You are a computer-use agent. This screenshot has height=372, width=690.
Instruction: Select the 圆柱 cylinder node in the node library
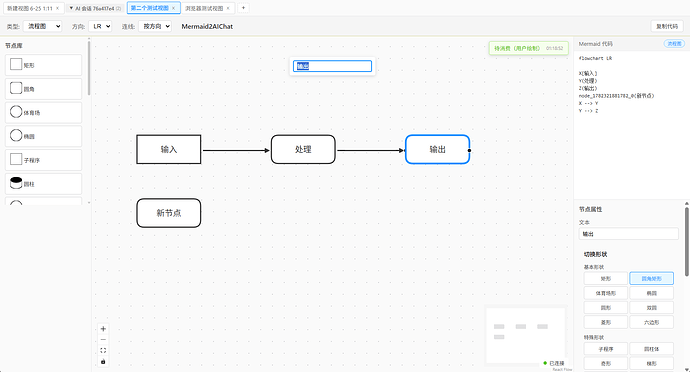coord(43,184)
